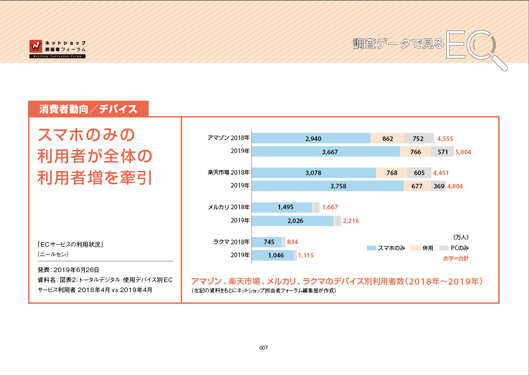
Task: Click the blue スマホのみ legend swatch
Action: click(371, 248)
